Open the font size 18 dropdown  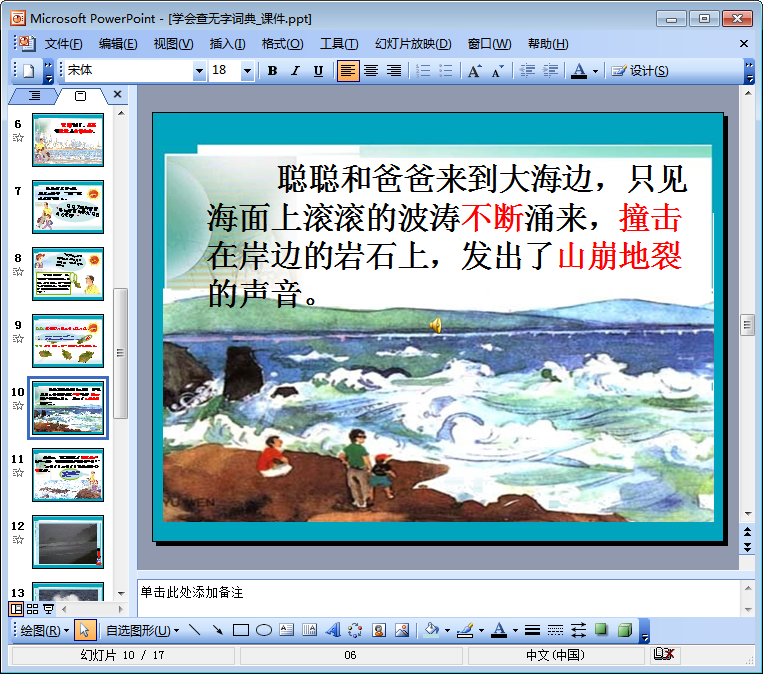pos(247,71)
